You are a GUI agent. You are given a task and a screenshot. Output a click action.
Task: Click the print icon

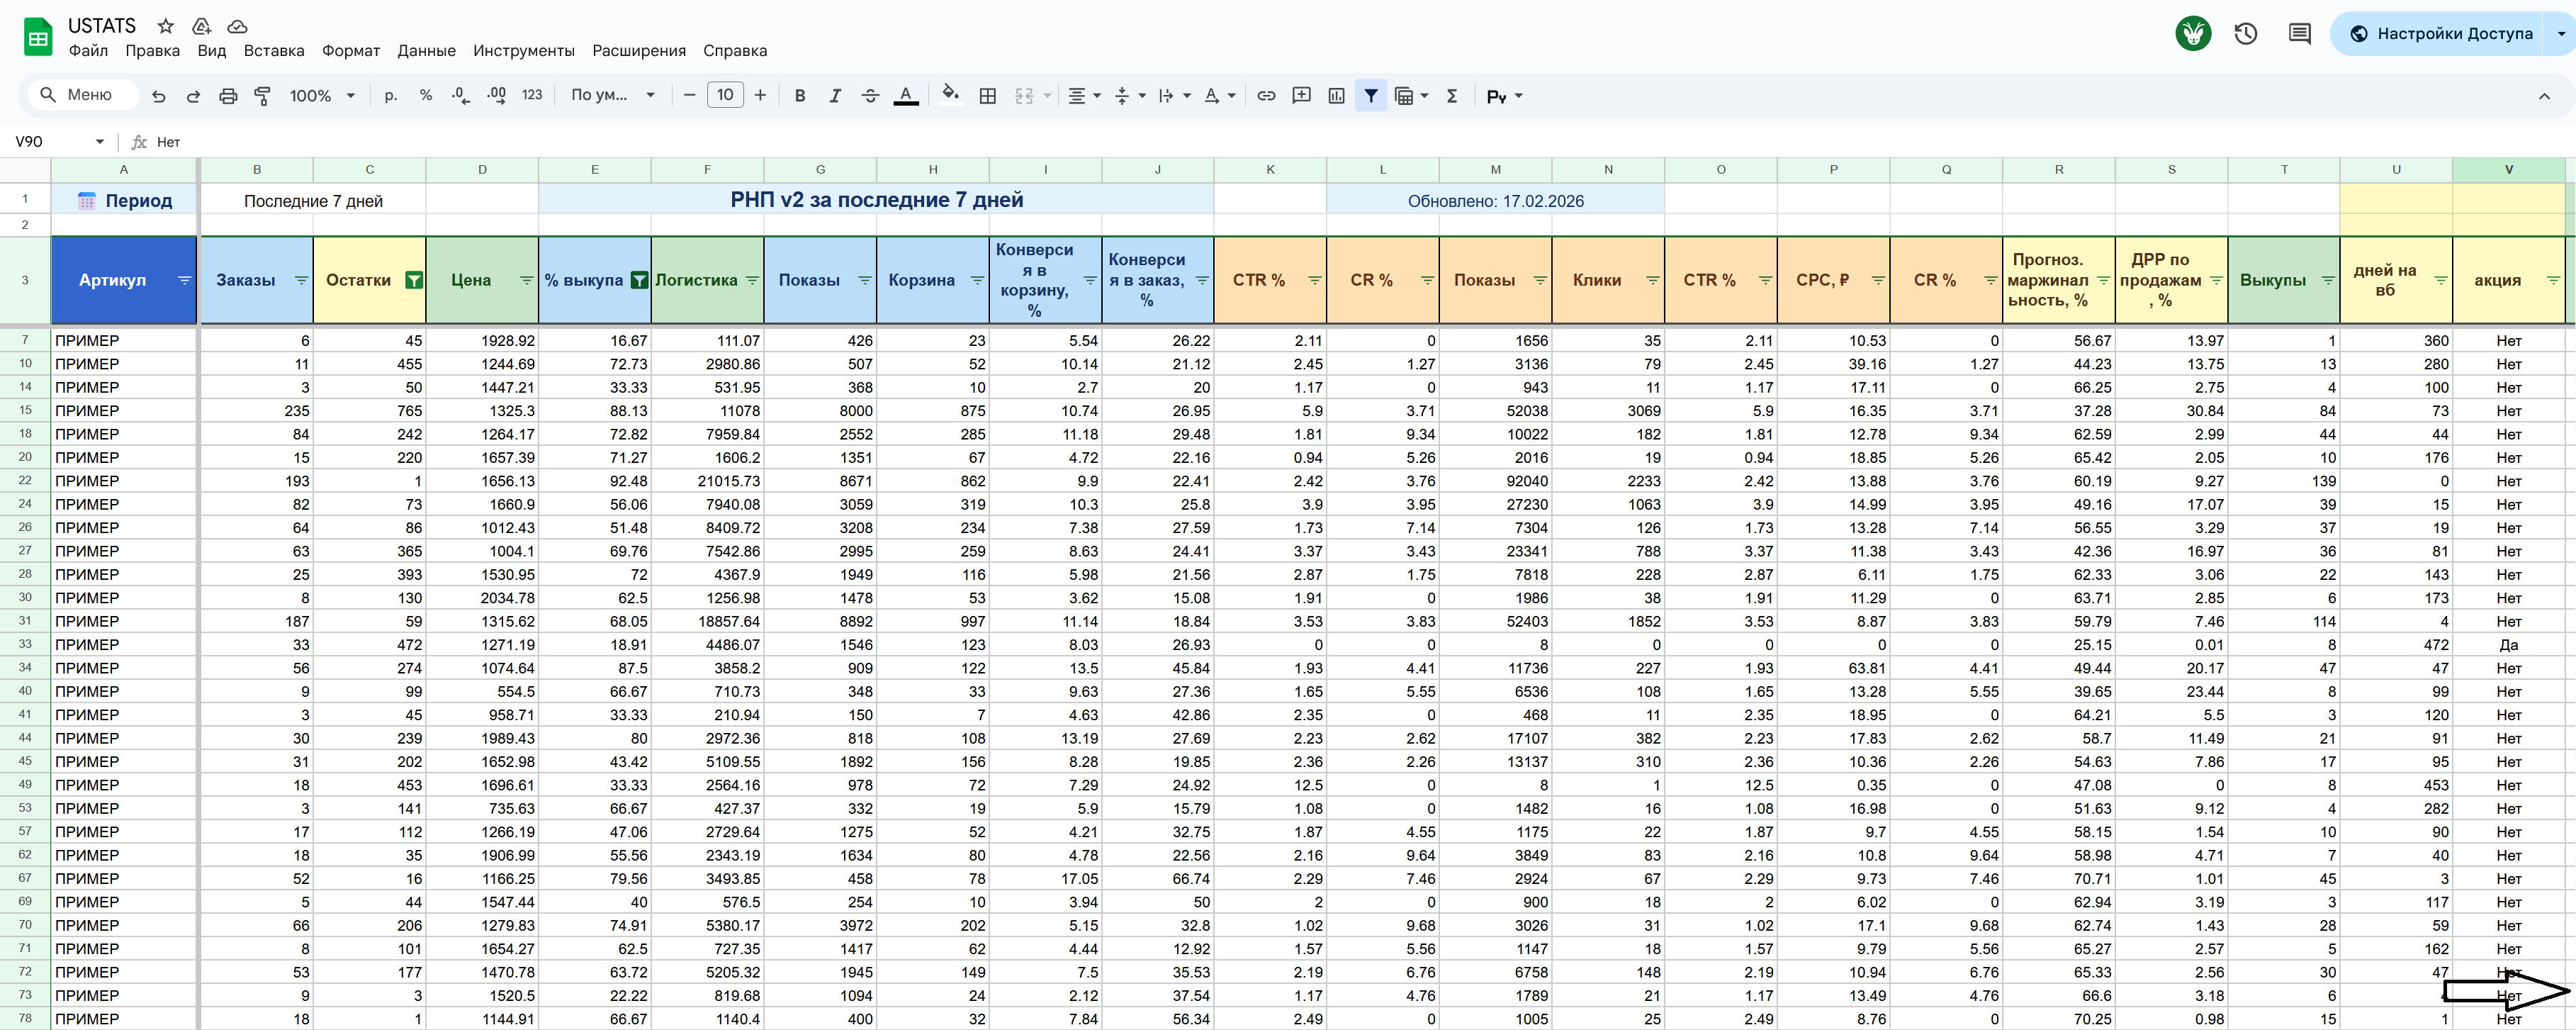point(228,96)
